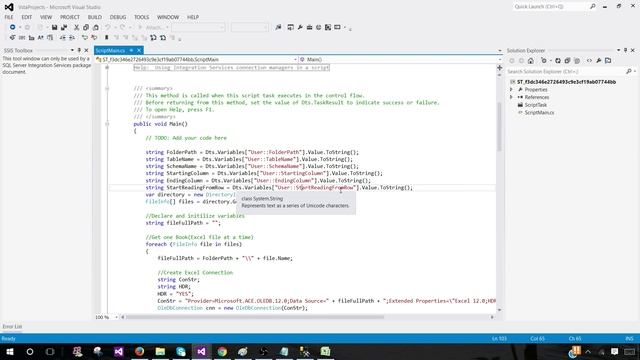Open Chrome from the taskbar

point(222,351)
